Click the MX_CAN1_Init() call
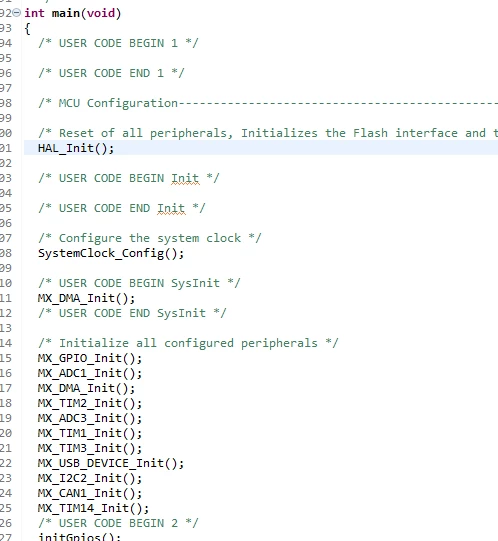498x541 pixels. tap(90, 493)
